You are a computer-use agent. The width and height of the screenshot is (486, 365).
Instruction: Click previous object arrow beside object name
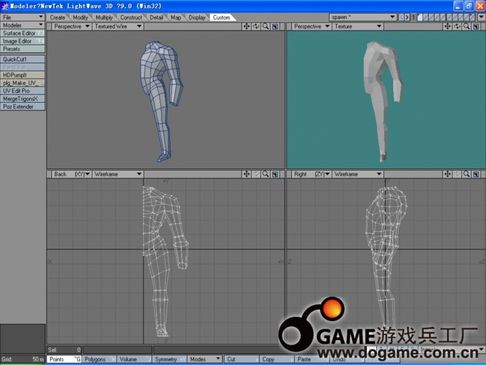point(401,17)
